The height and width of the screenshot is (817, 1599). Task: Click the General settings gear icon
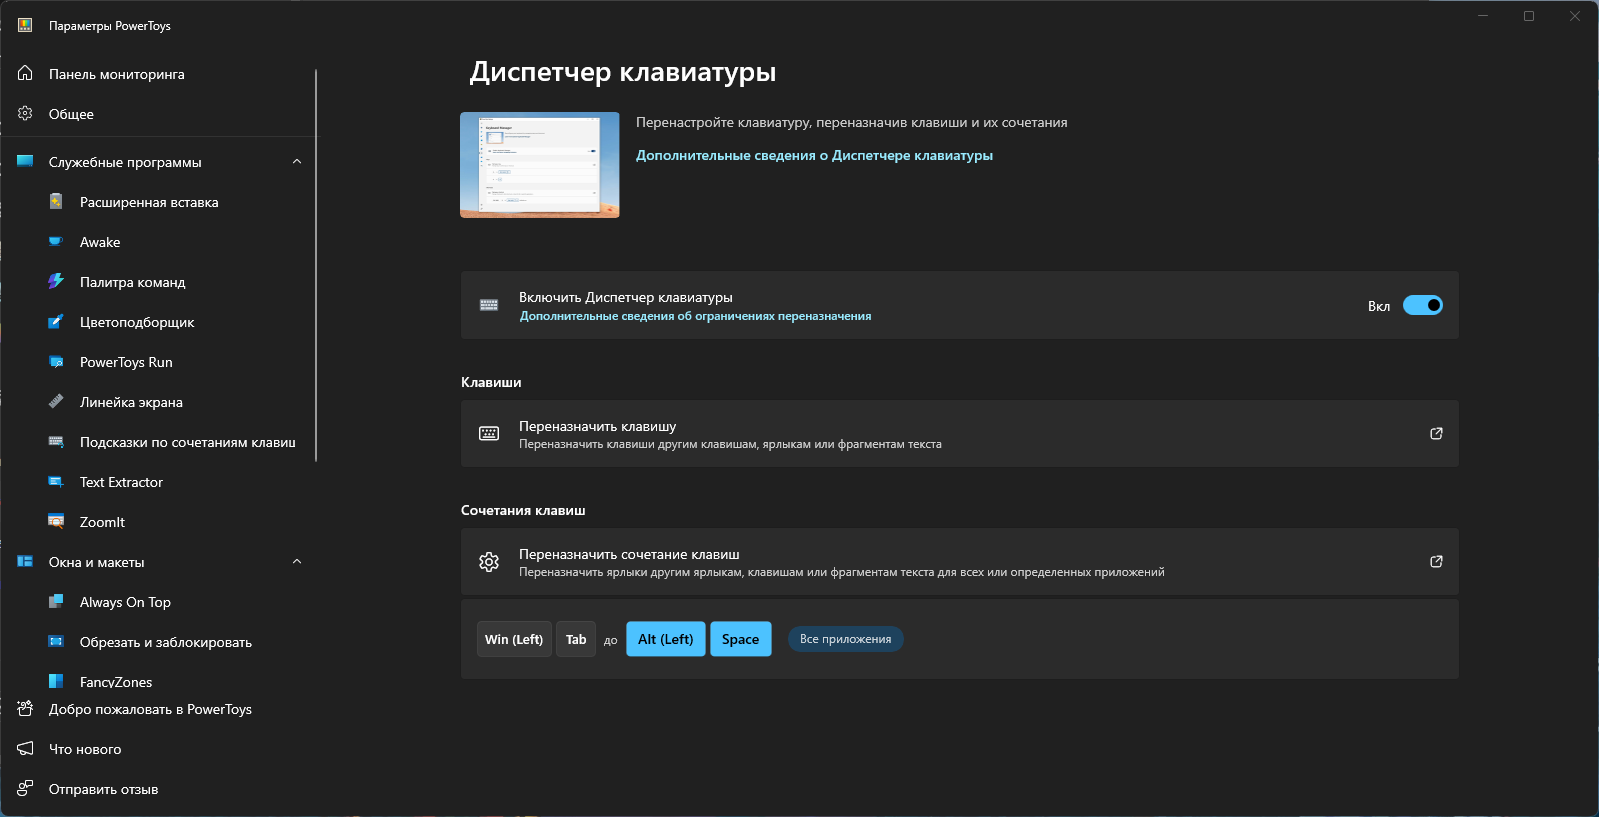[25, 113]
